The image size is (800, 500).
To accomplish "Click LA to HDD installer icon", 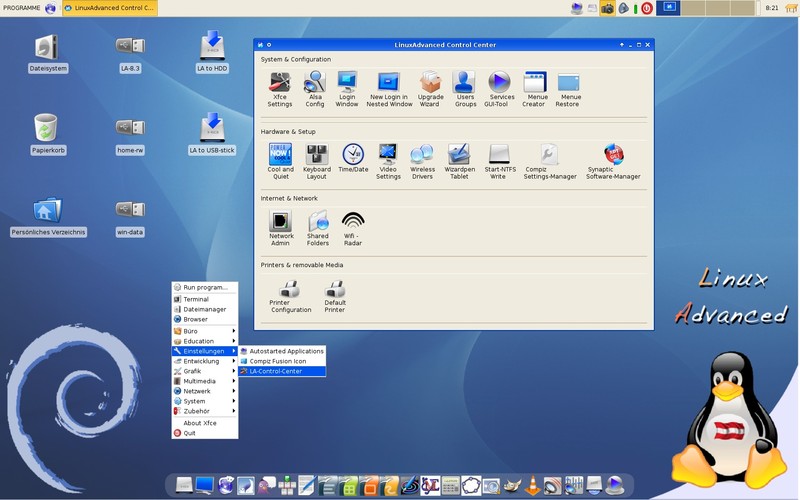I will (x=212, y=52).
